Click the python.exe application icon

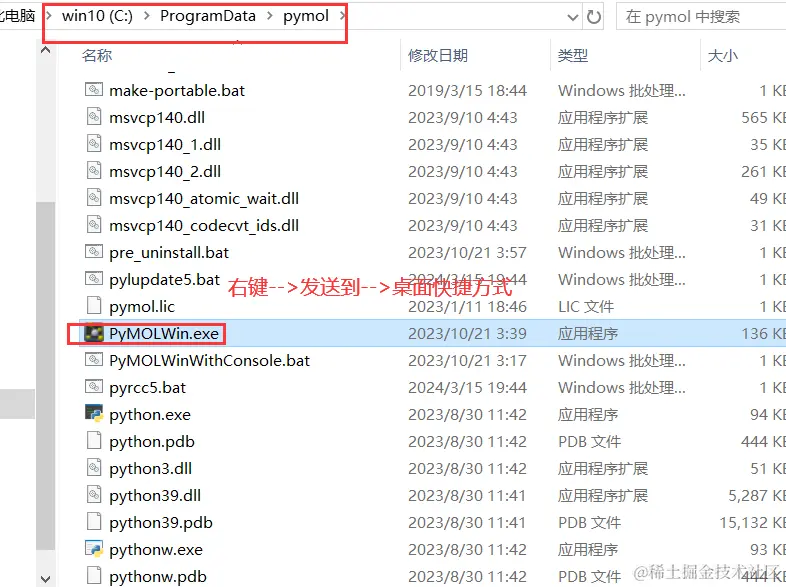[94, 414]
